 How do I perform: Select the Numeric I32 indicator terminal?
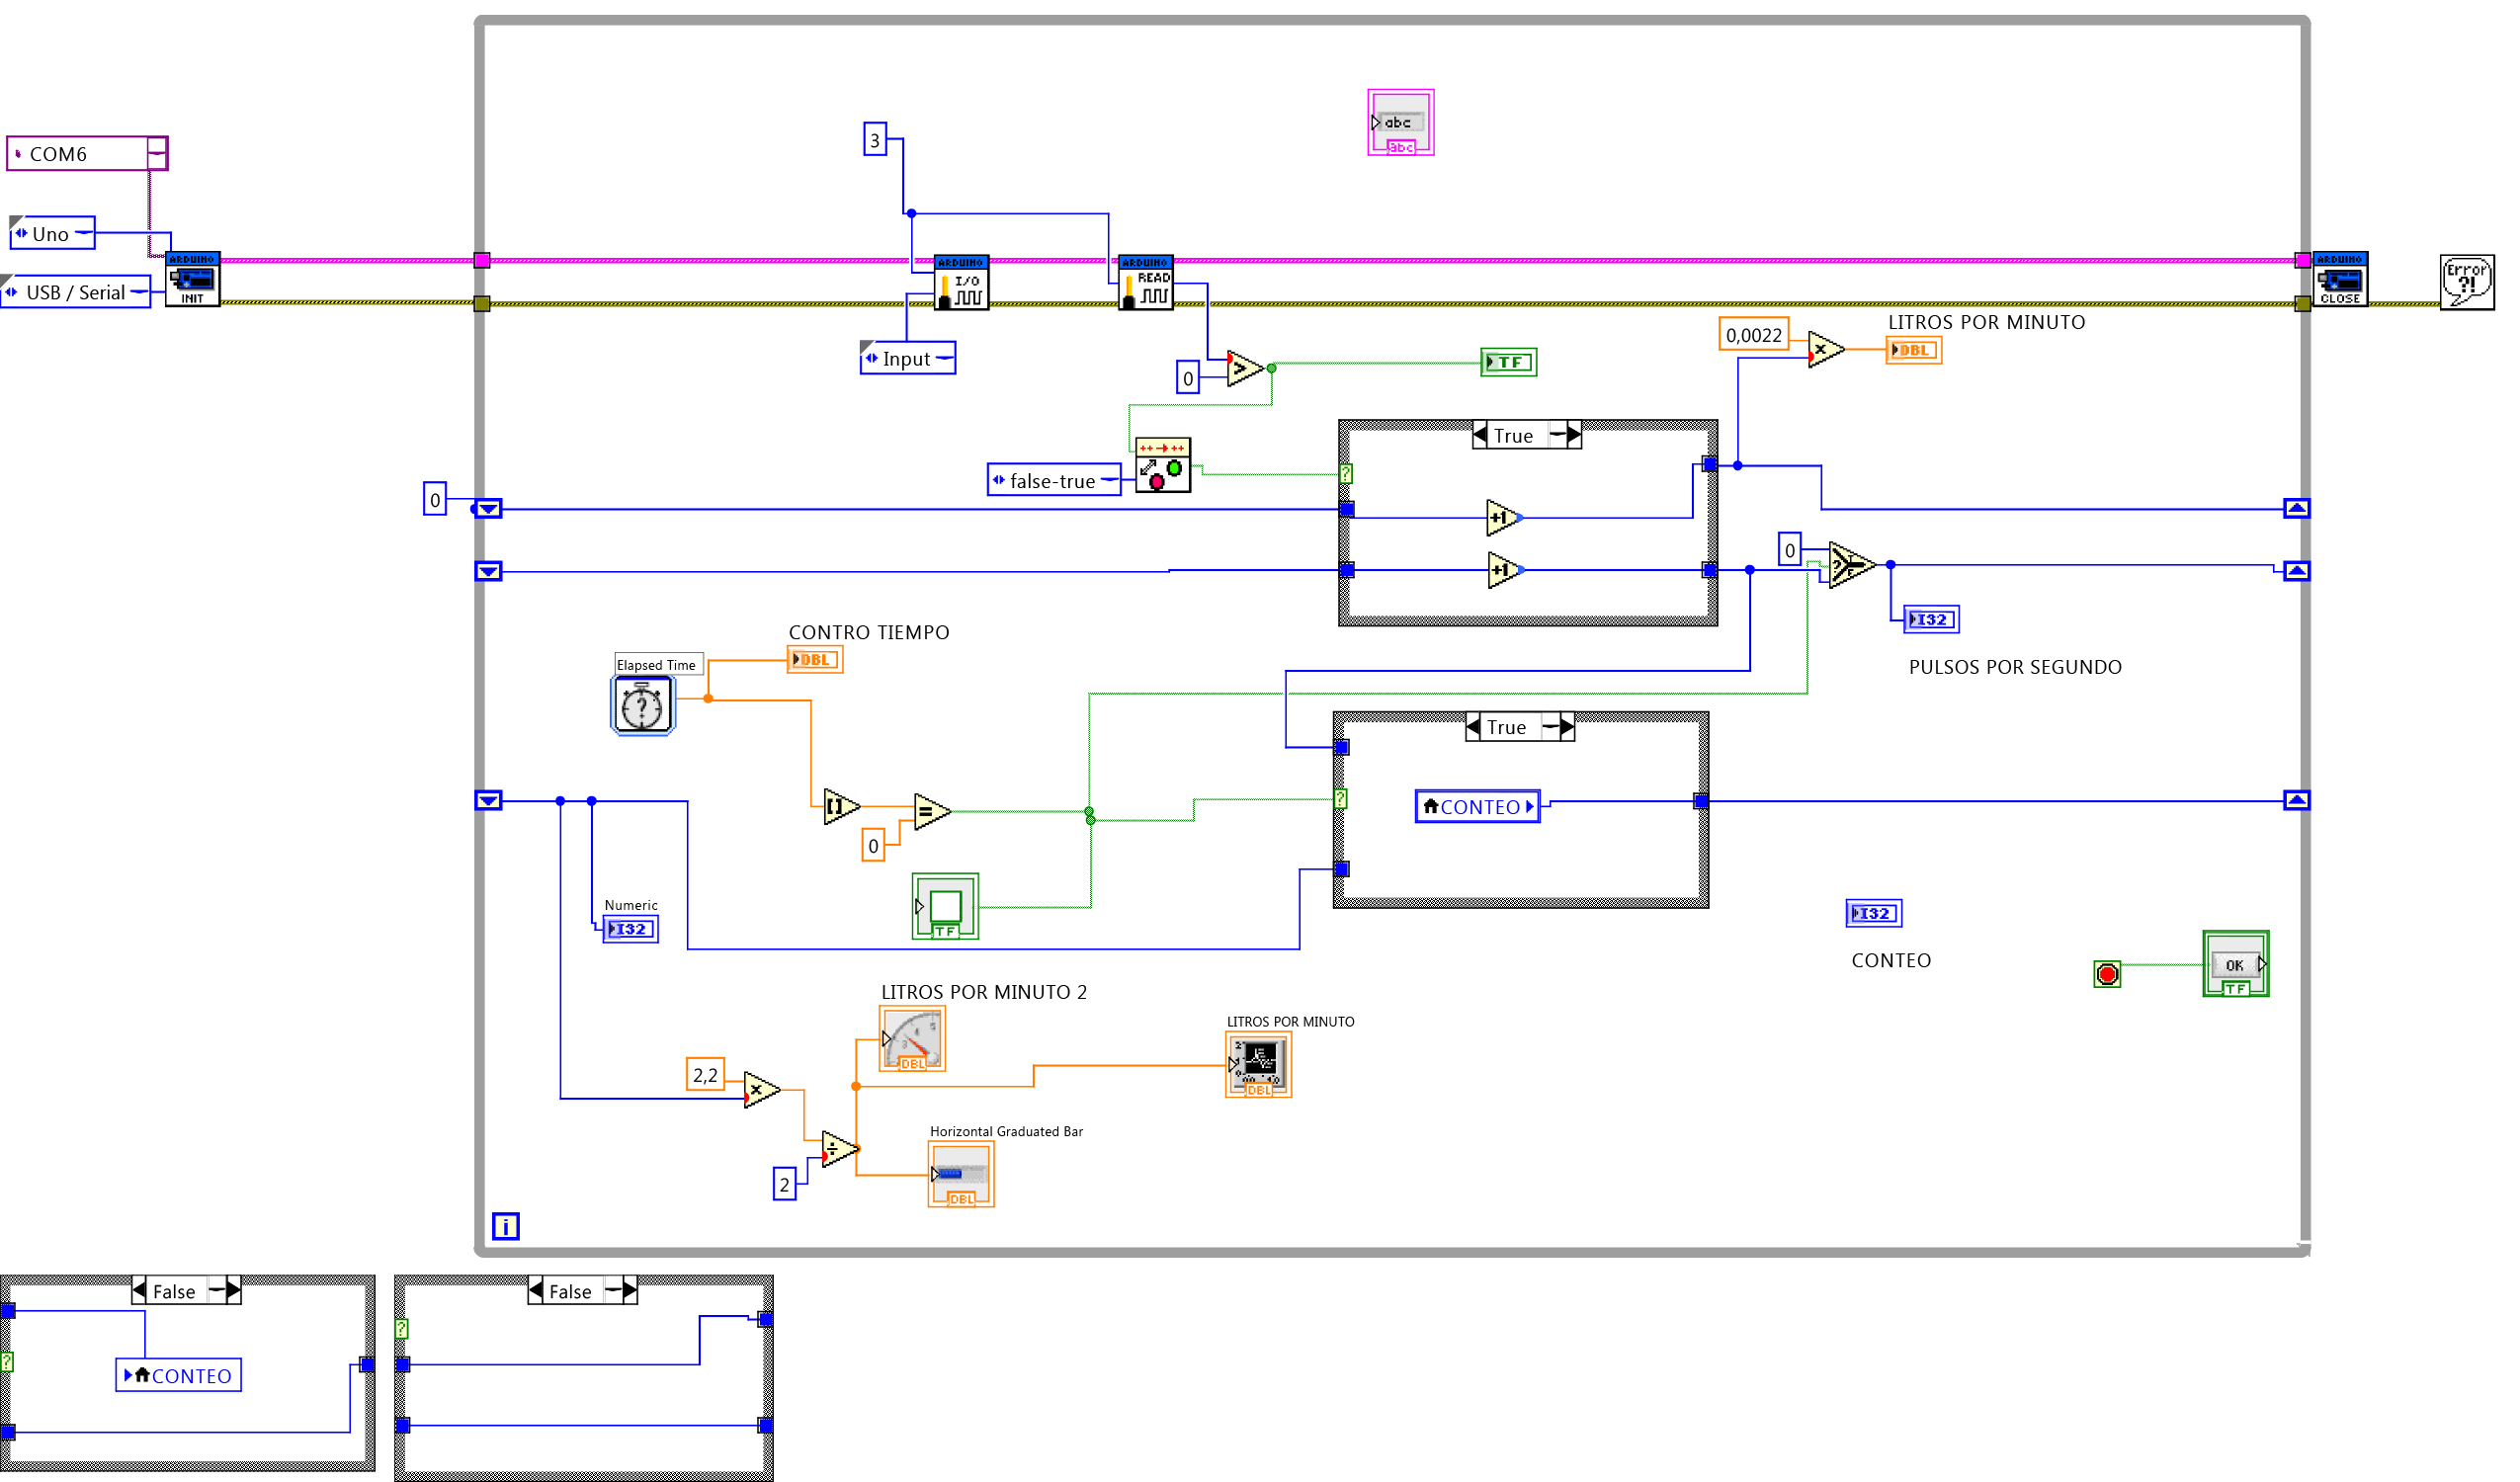point(630,931)
